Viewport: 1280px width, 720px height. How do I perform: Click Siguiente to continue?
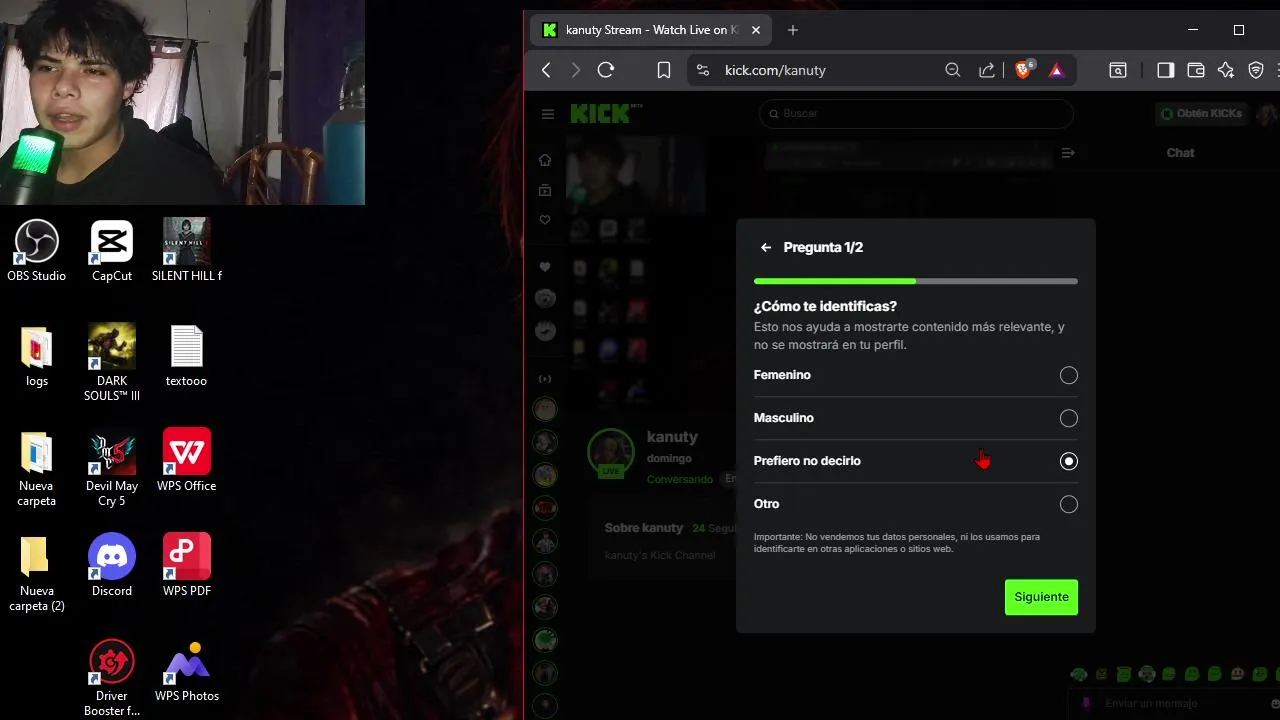click(x=1041, y=597)
